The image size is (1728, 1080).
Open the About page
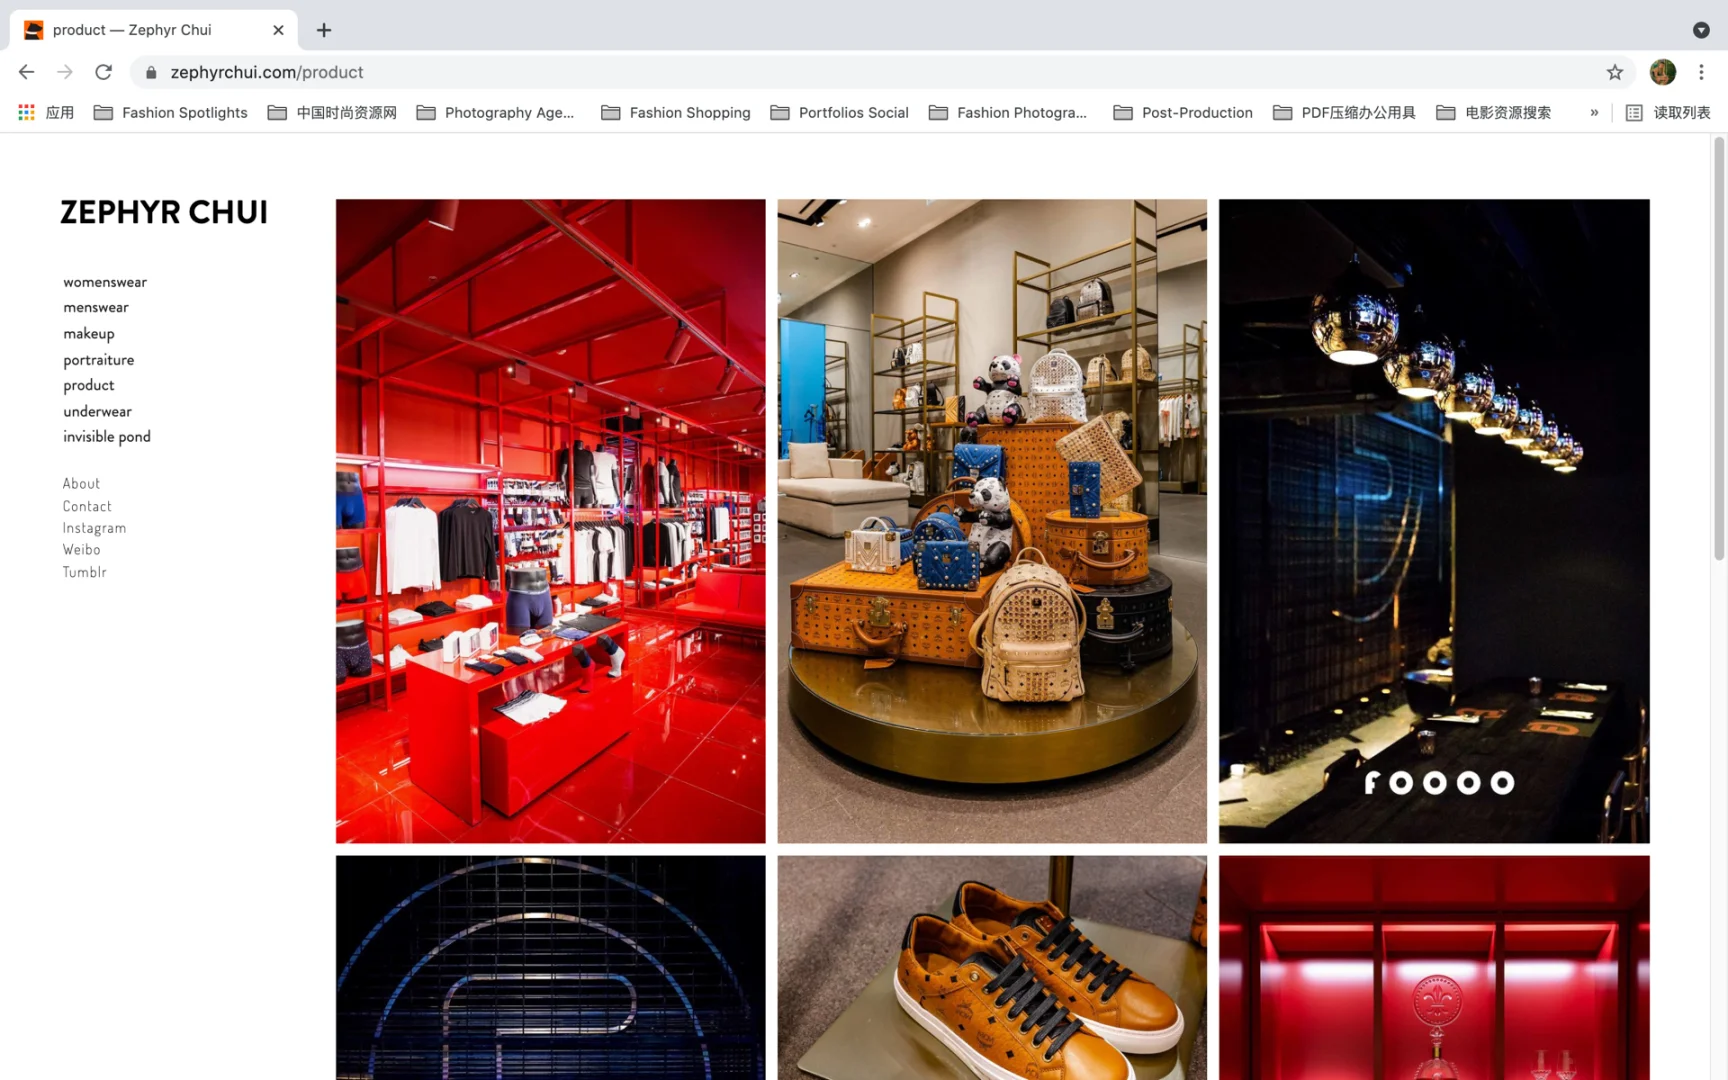81,483
